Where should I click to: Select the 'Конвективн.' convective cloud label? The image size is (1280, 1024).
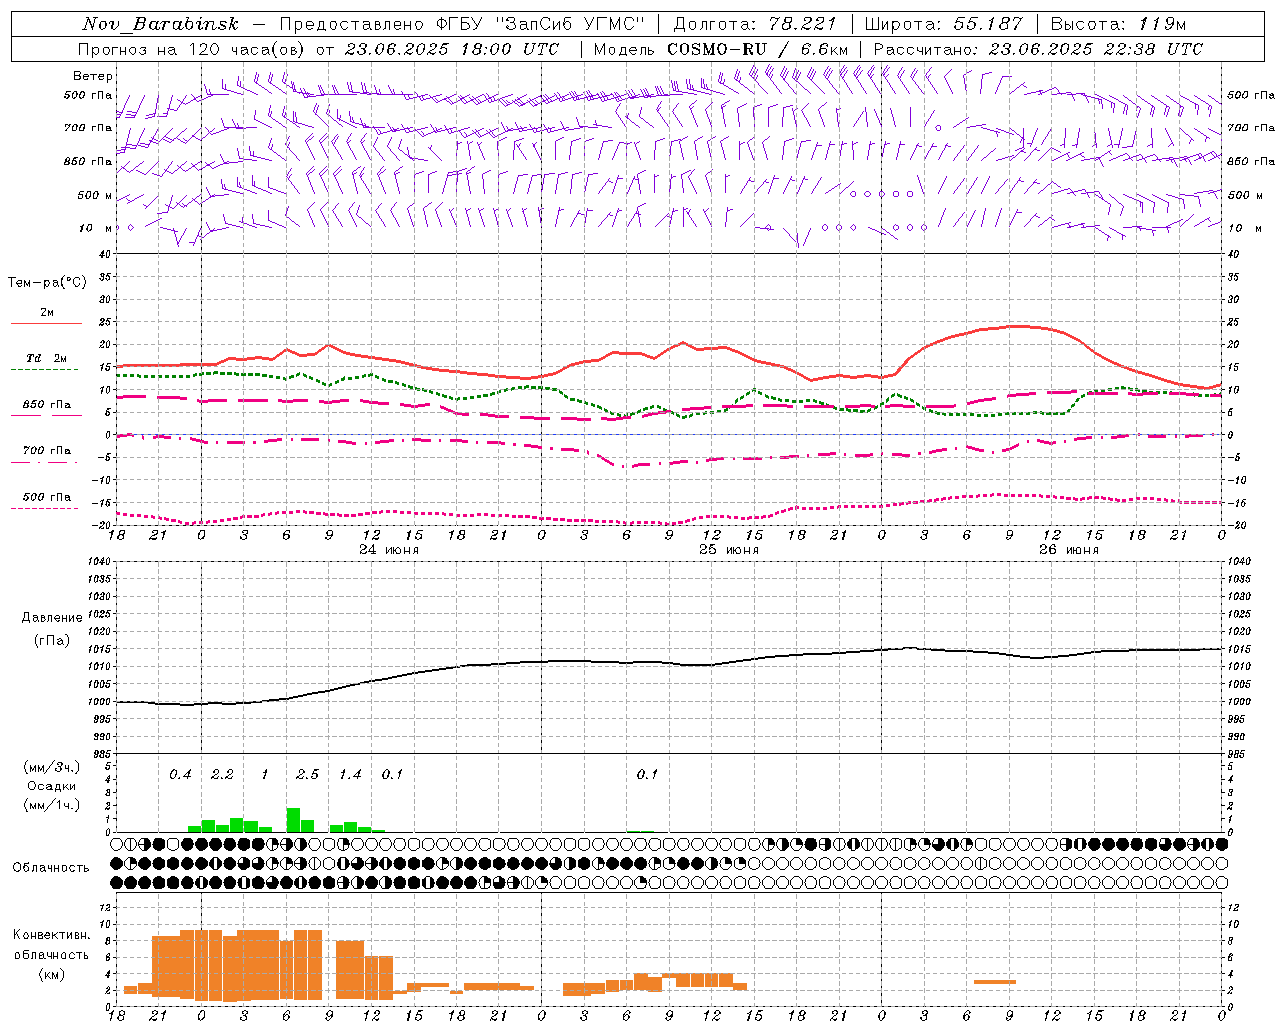(x=51, y=935)
